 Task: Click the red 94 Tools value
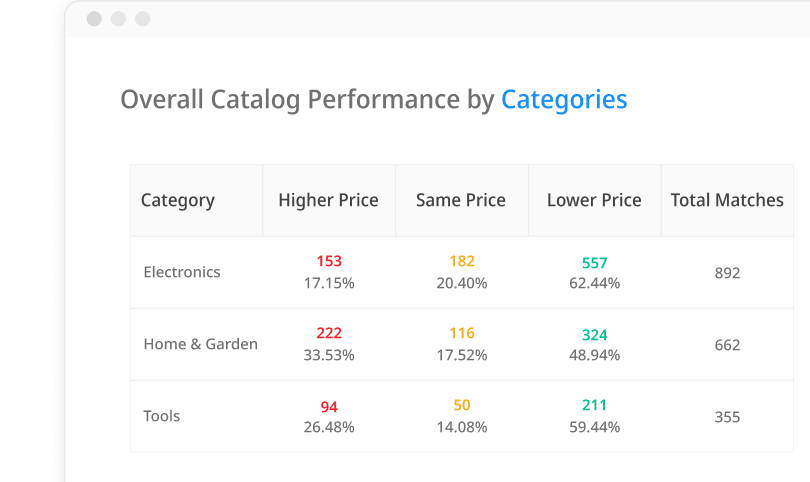[329, 407]
